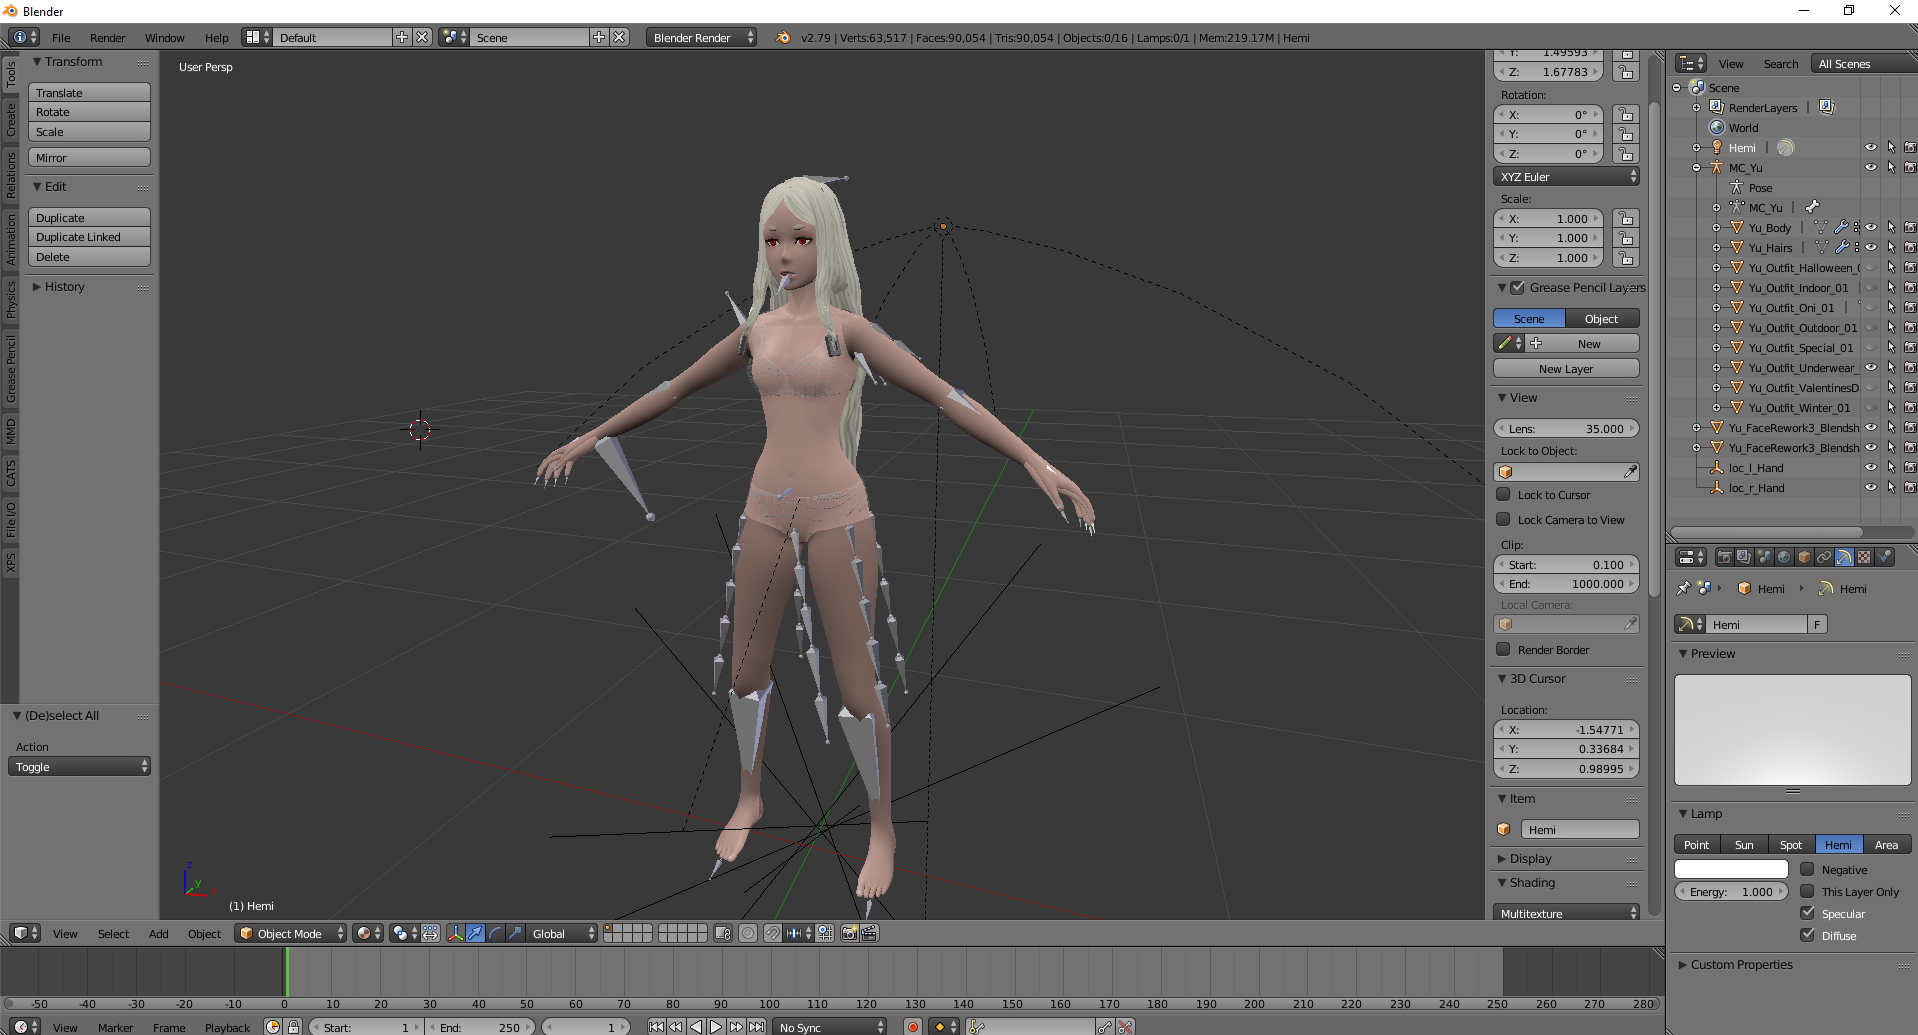The image size is (1918, 1035).
Task: Enable the Lock to Cursor checkbox
Action: coord(1503,495)
